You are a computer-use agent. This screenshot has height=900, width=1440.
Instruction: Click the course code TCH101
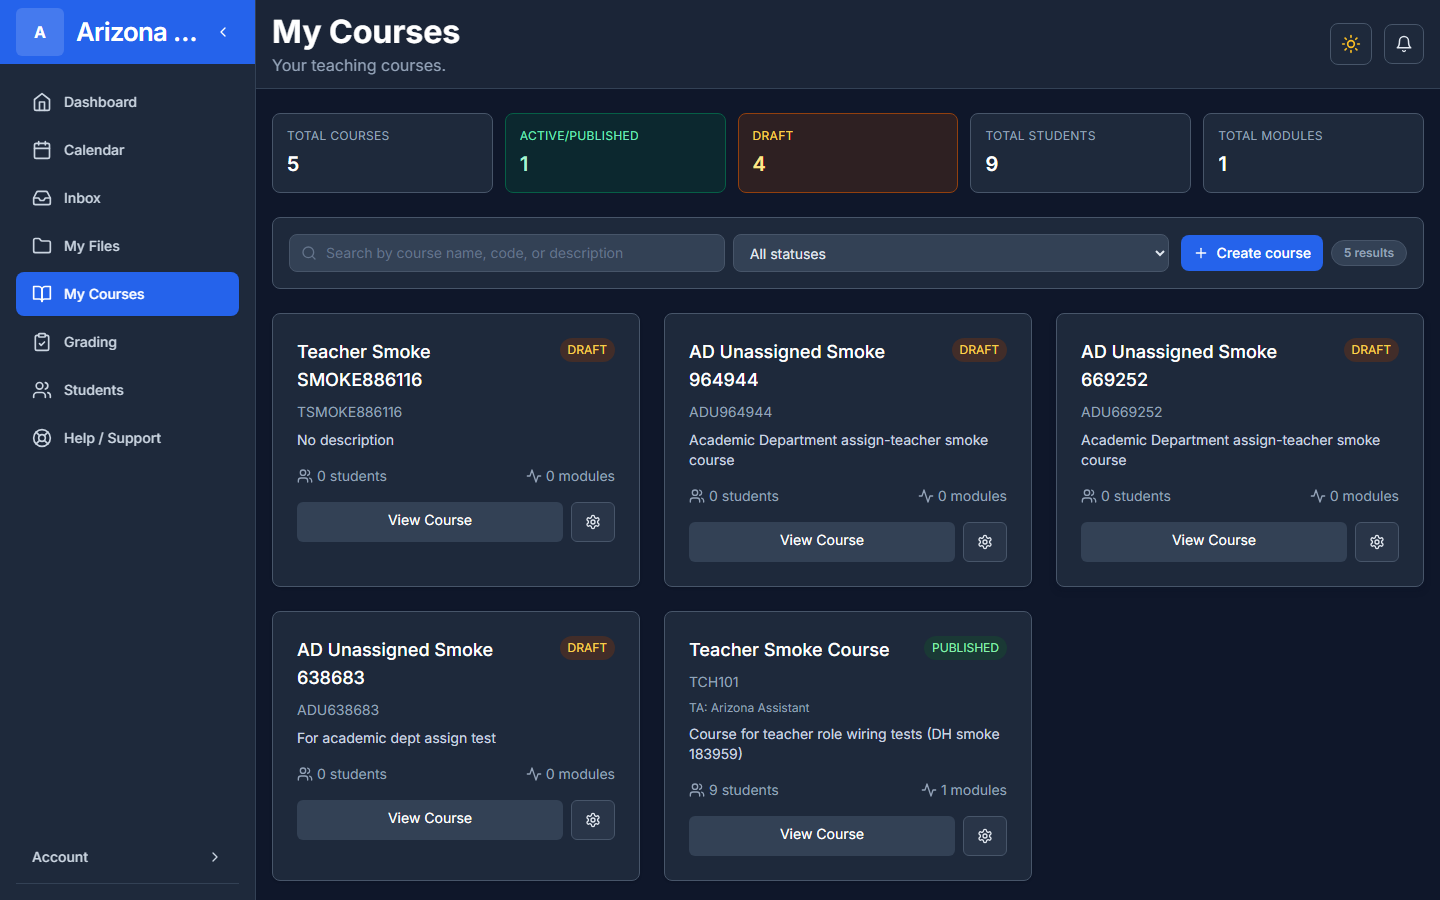pyautogui.click(x=714, y=682)
